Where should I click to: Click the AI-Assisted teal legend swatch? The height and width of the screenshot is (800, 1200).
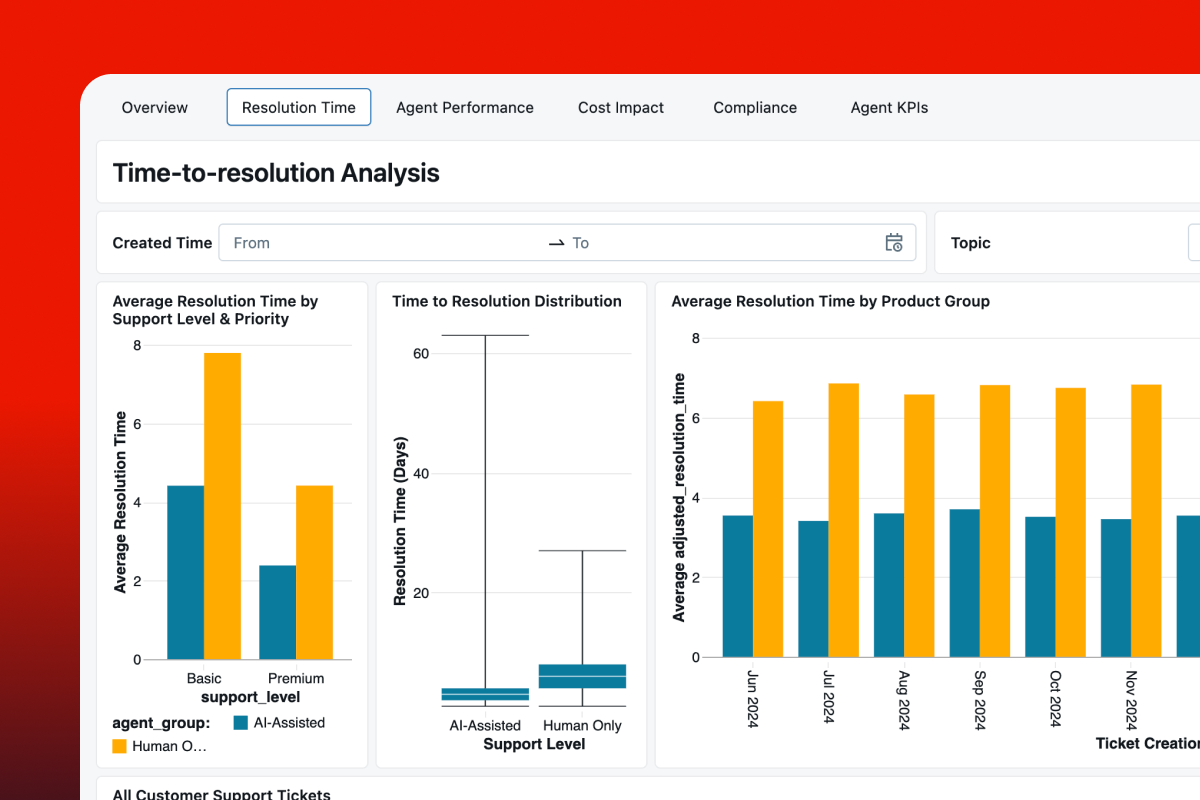pos(240,722)
